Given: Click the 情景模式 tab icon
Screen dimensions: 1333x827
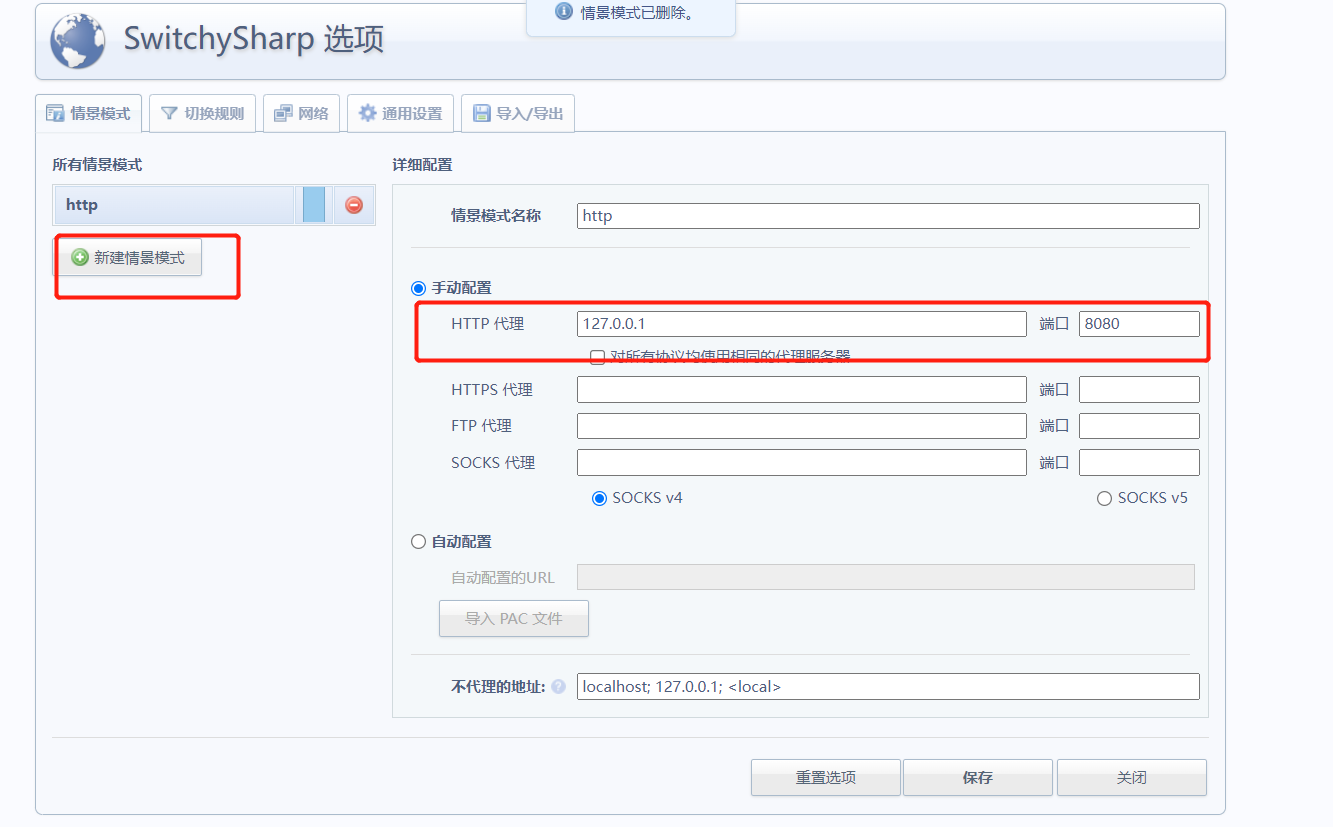Looking at the screenshot, I should point(54,113).
